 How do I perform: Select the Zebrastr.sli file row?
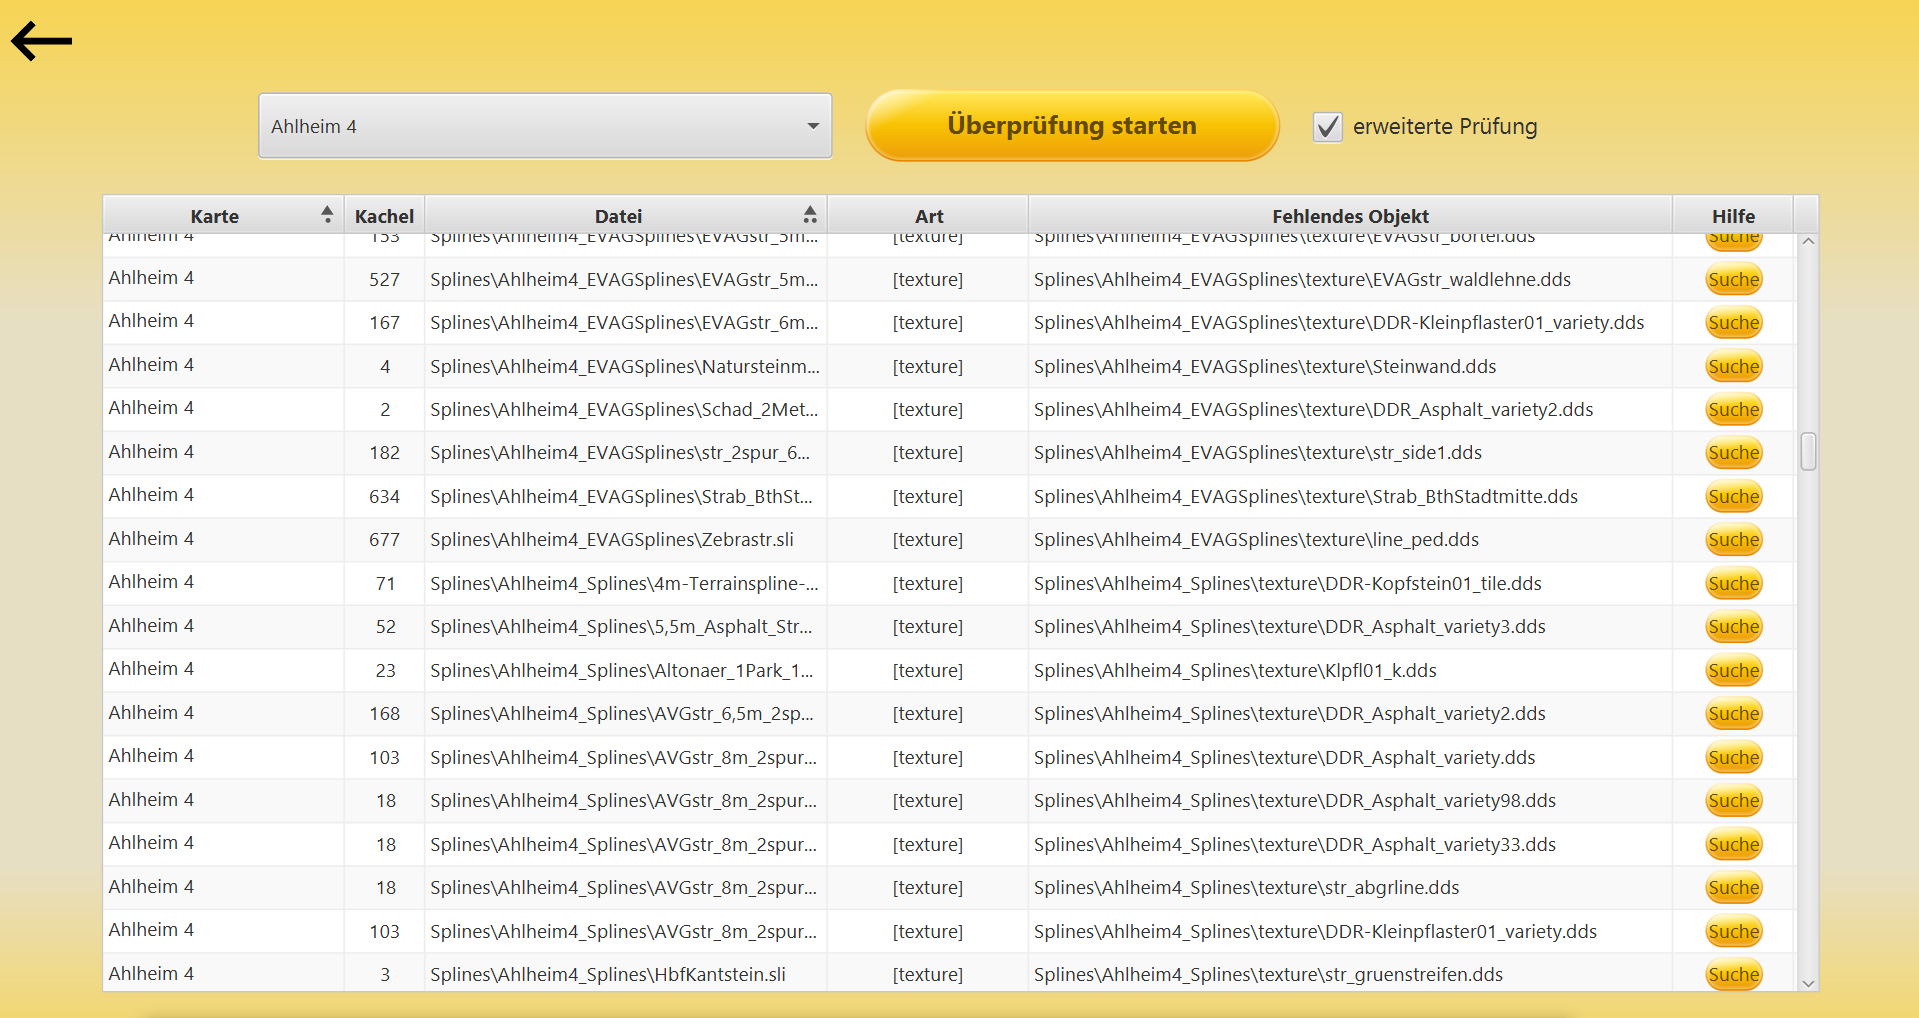click(611, 540)
